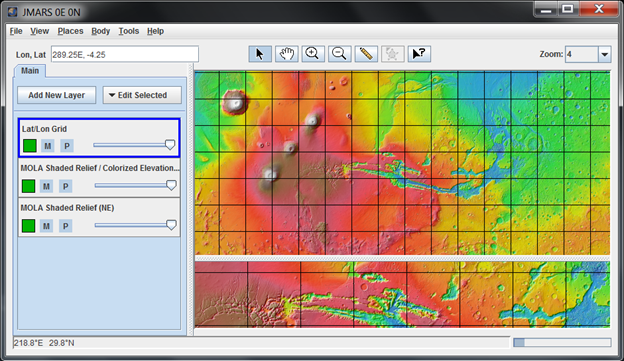Viewport: 624px width, 361px height.
Task: Minimize the JMARS window
Action: [546, 10]
